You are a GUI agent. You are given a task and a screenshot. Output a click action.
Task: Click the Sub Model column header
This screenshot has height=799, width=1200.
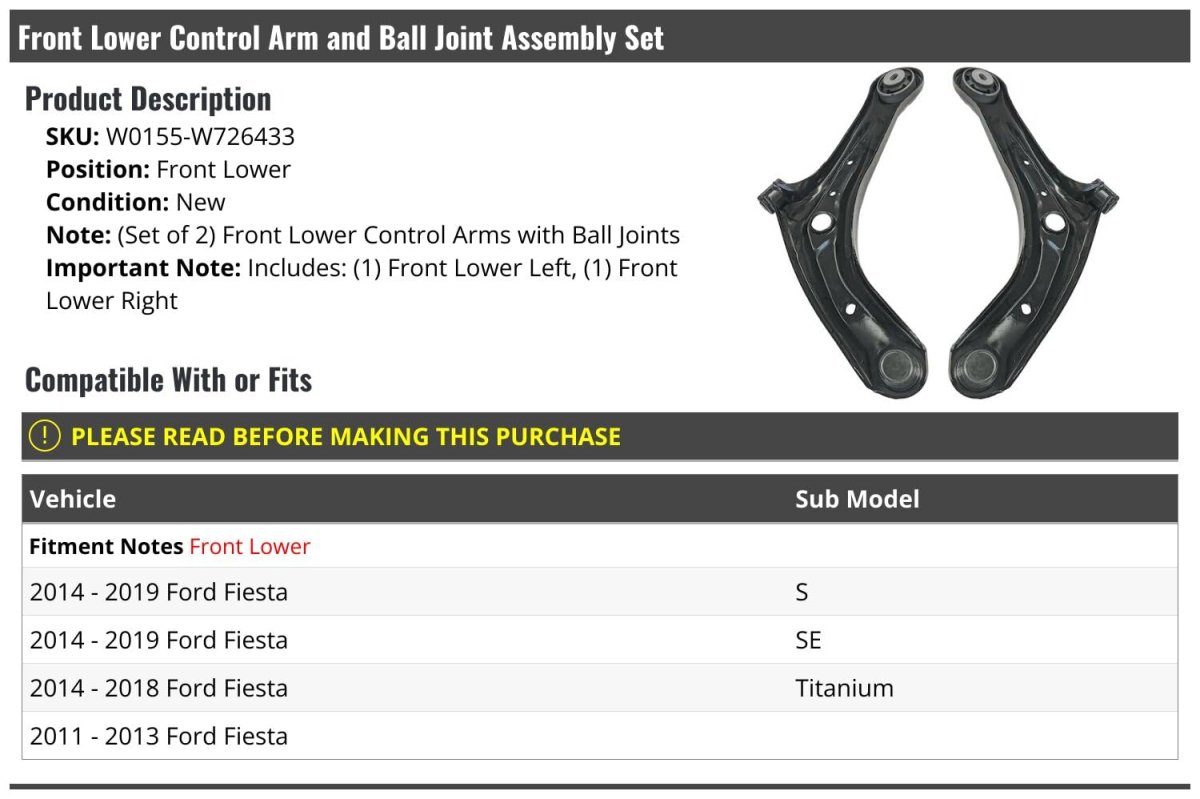[856, 499]
